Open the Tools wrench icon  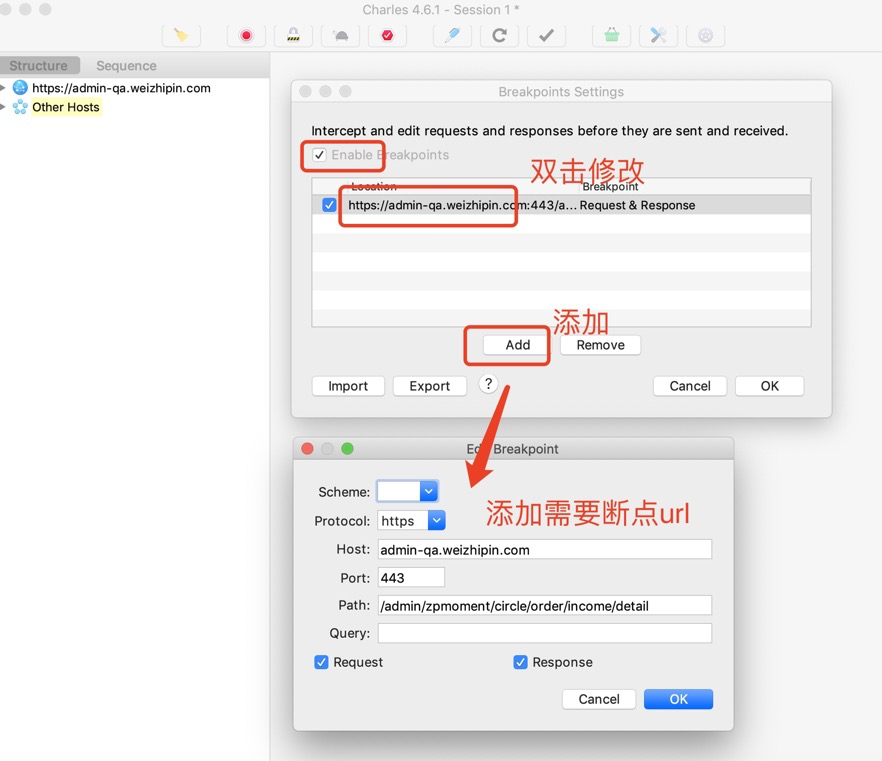[x=658, y=35]
